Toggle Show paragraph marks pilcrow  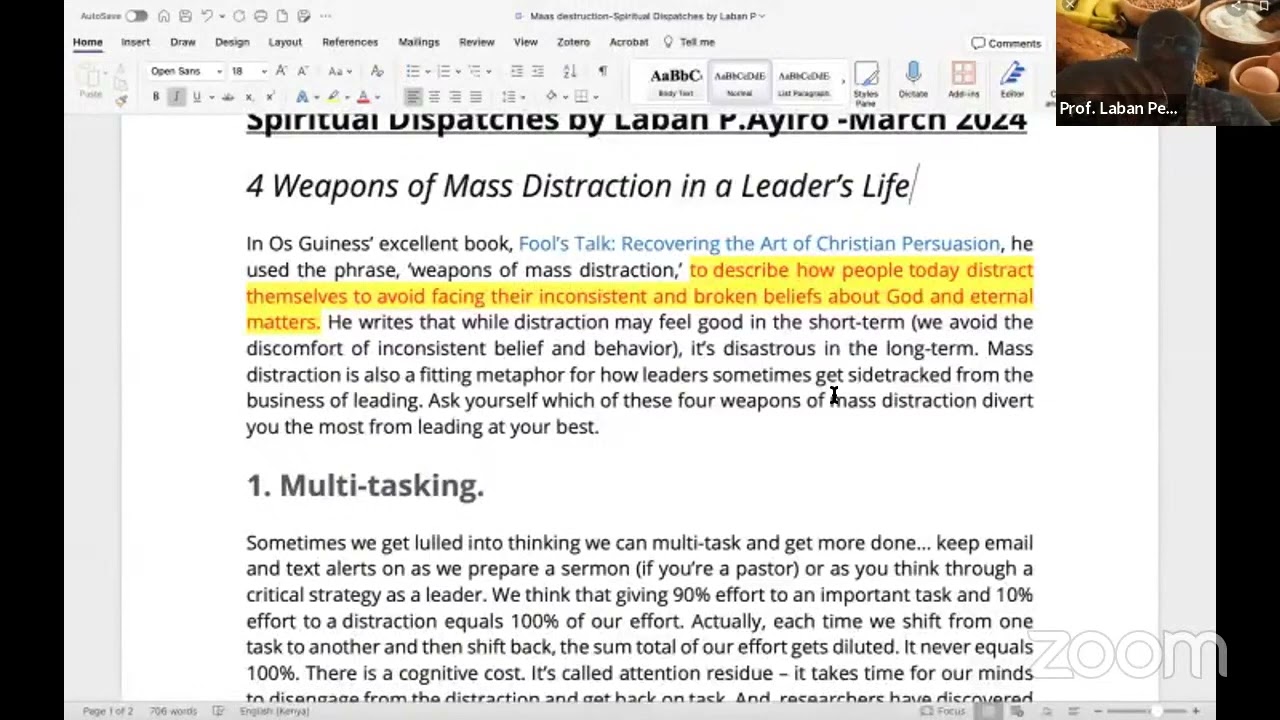pyautogui.click(x=602, y=71)
